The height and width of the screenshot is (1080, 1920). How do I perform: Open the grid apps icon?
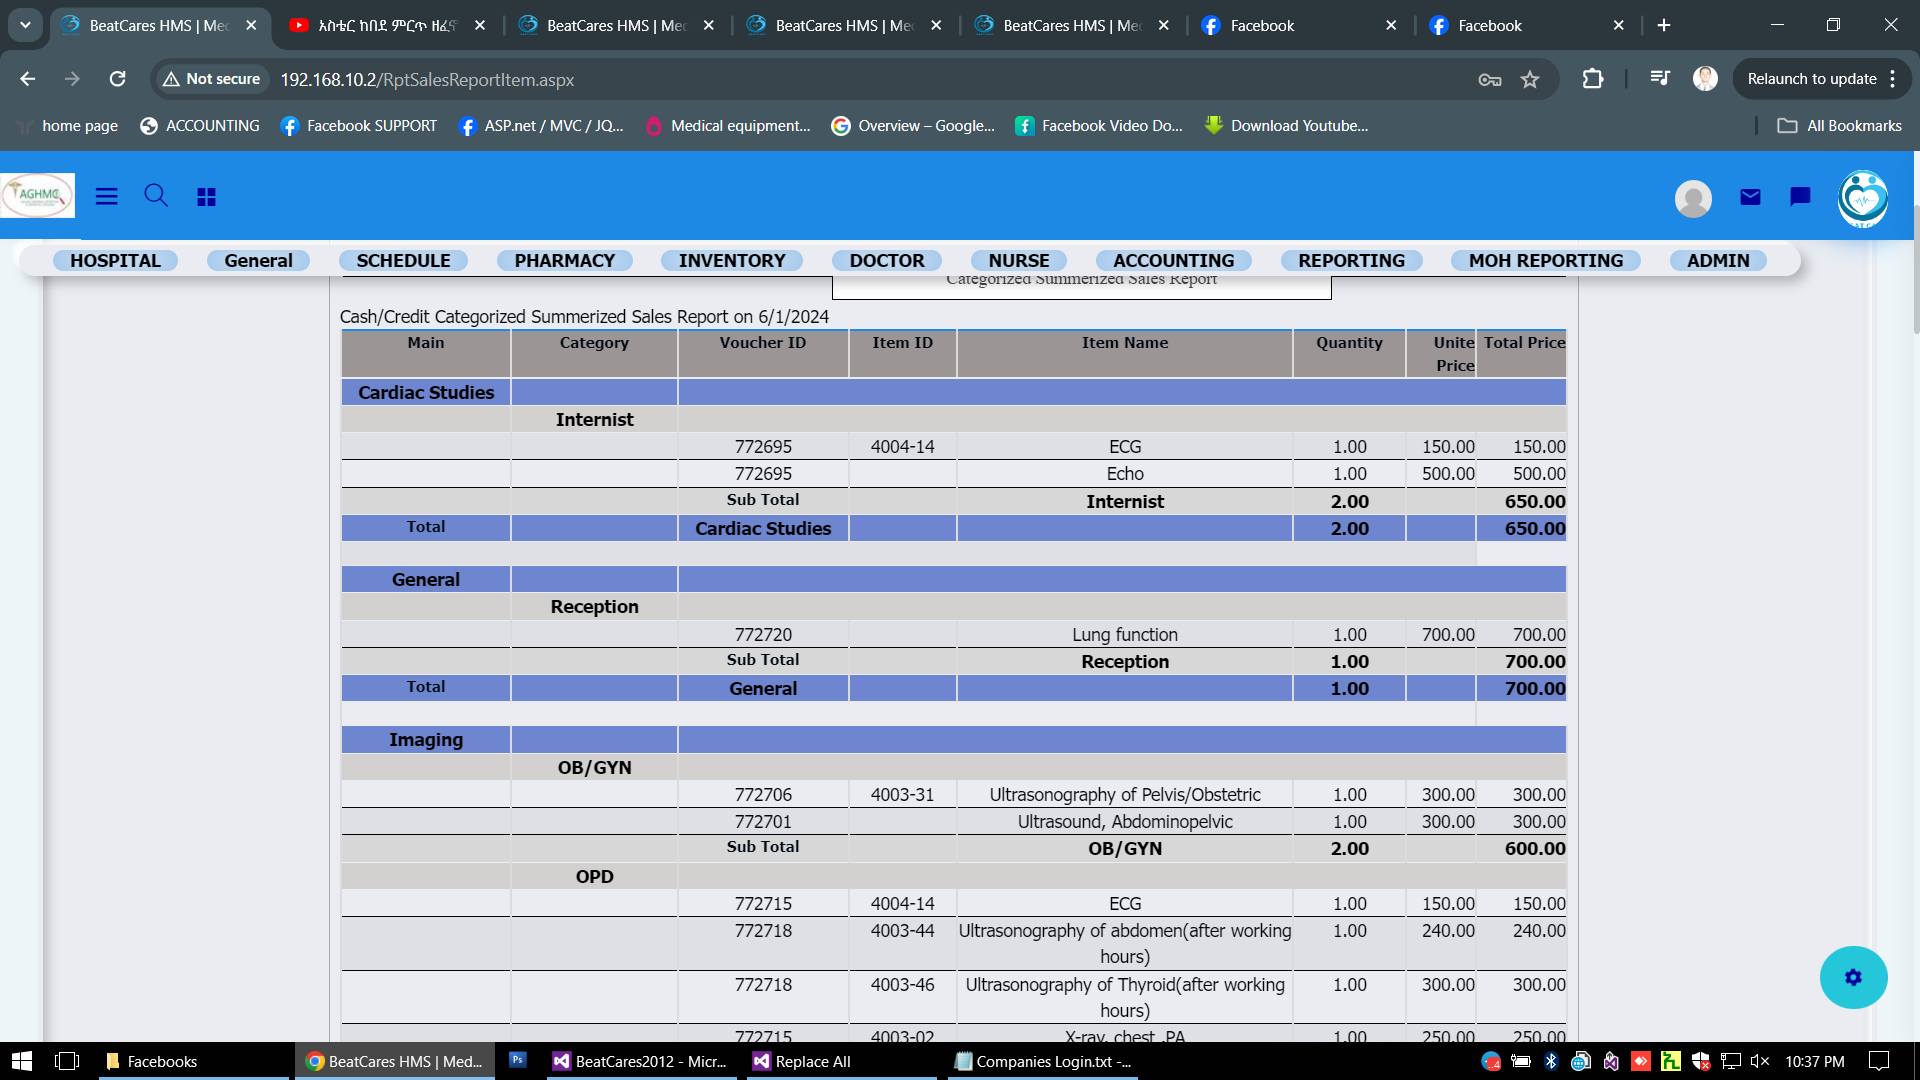(x=206, y=197)
